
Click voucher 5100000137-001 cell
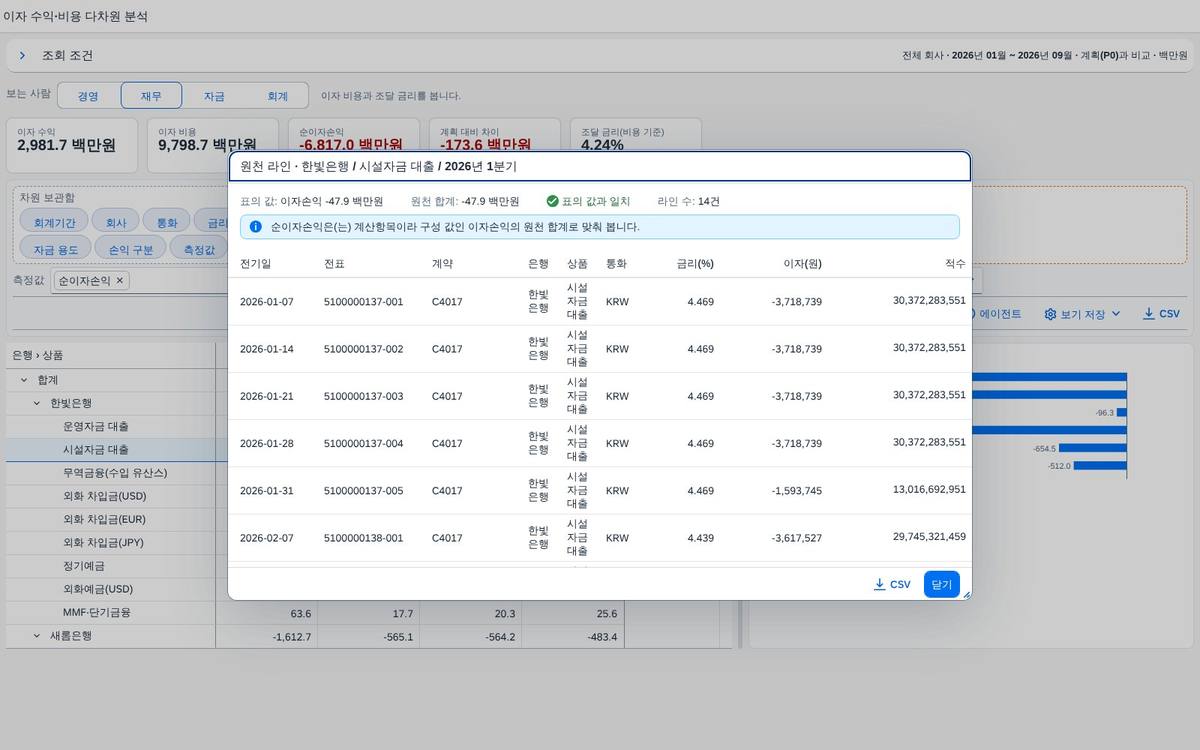(x=364, y=302)
